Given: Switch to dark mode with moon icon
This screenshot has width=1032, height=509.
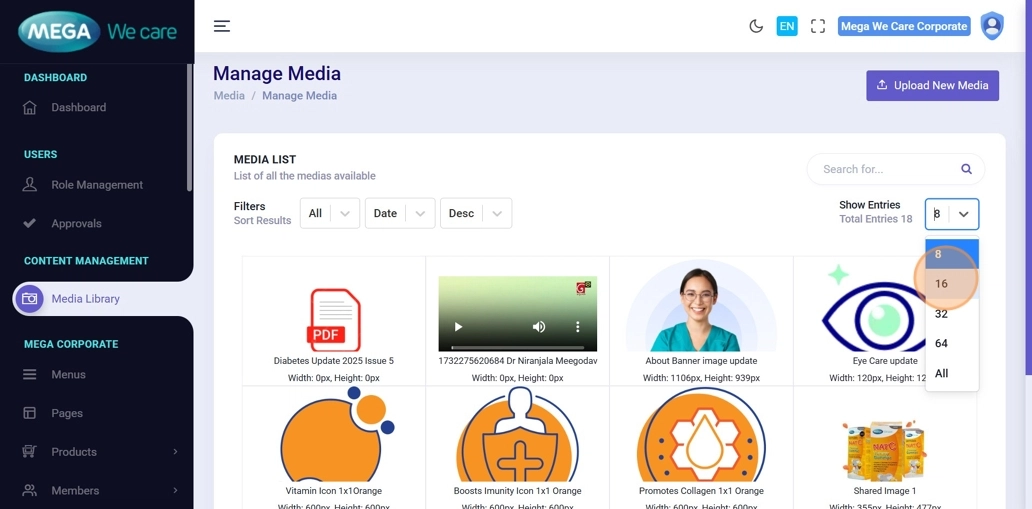Looking at the screenshot, I should click(756, 26).
